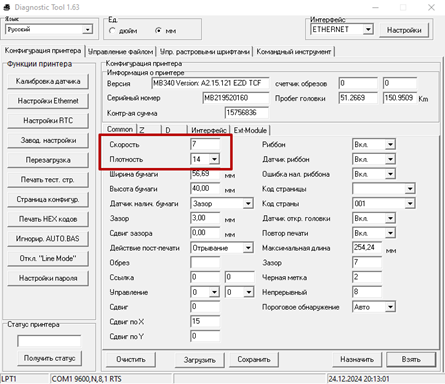The width and height of the screenshot is (445, 384).
Task: Click the Высота бумаги field
Action: point(205,189)
